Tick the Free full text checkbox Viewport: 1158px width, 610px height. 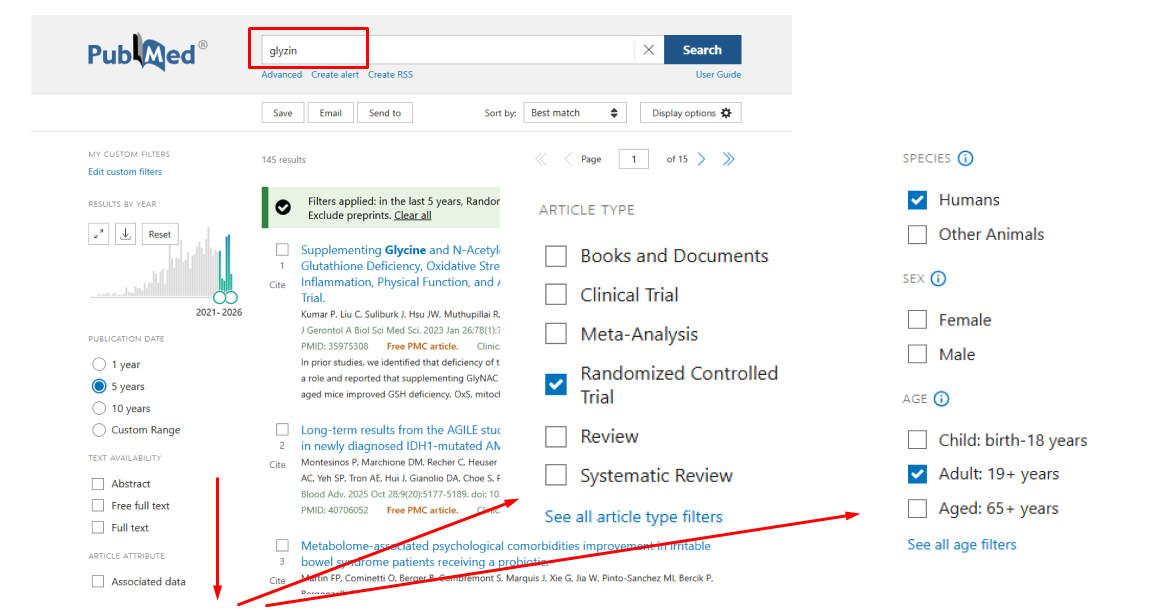tap(97, 506)
